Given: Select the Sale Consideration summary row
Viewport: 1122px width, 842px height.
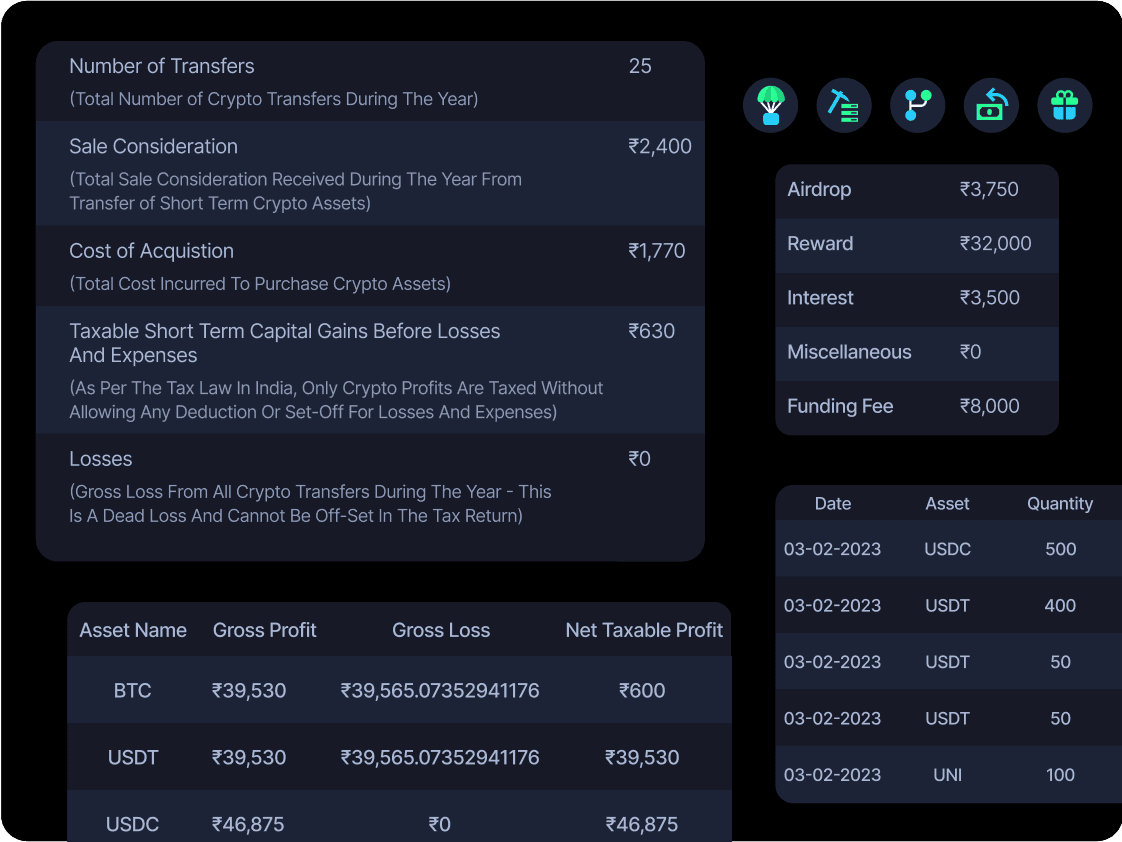Looking at the screenshot, I should coord(370,173).
